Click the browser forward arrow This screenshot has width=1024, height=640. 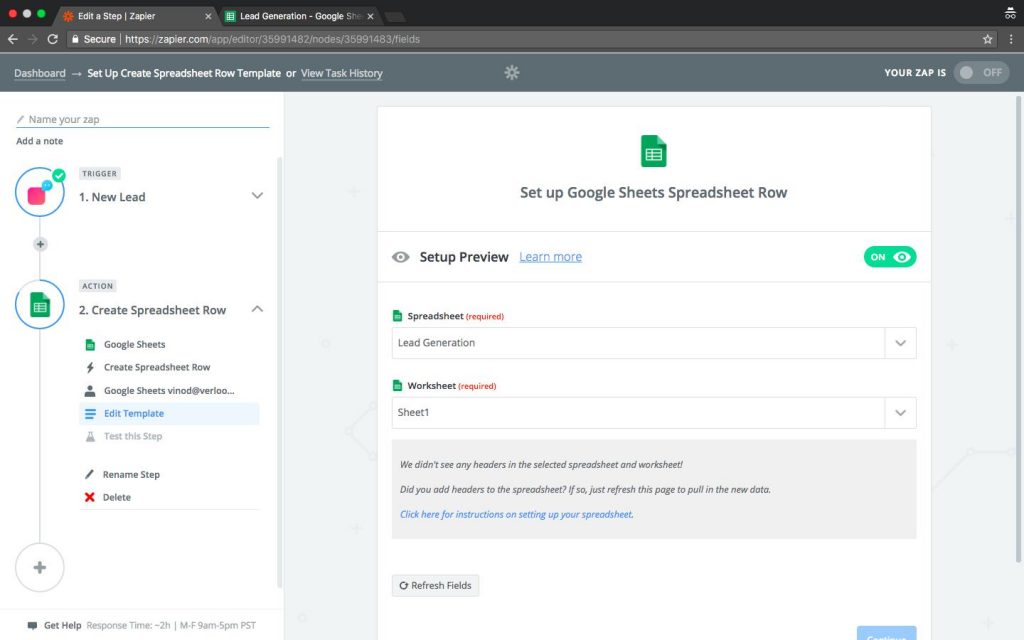[x=33, y=39]
